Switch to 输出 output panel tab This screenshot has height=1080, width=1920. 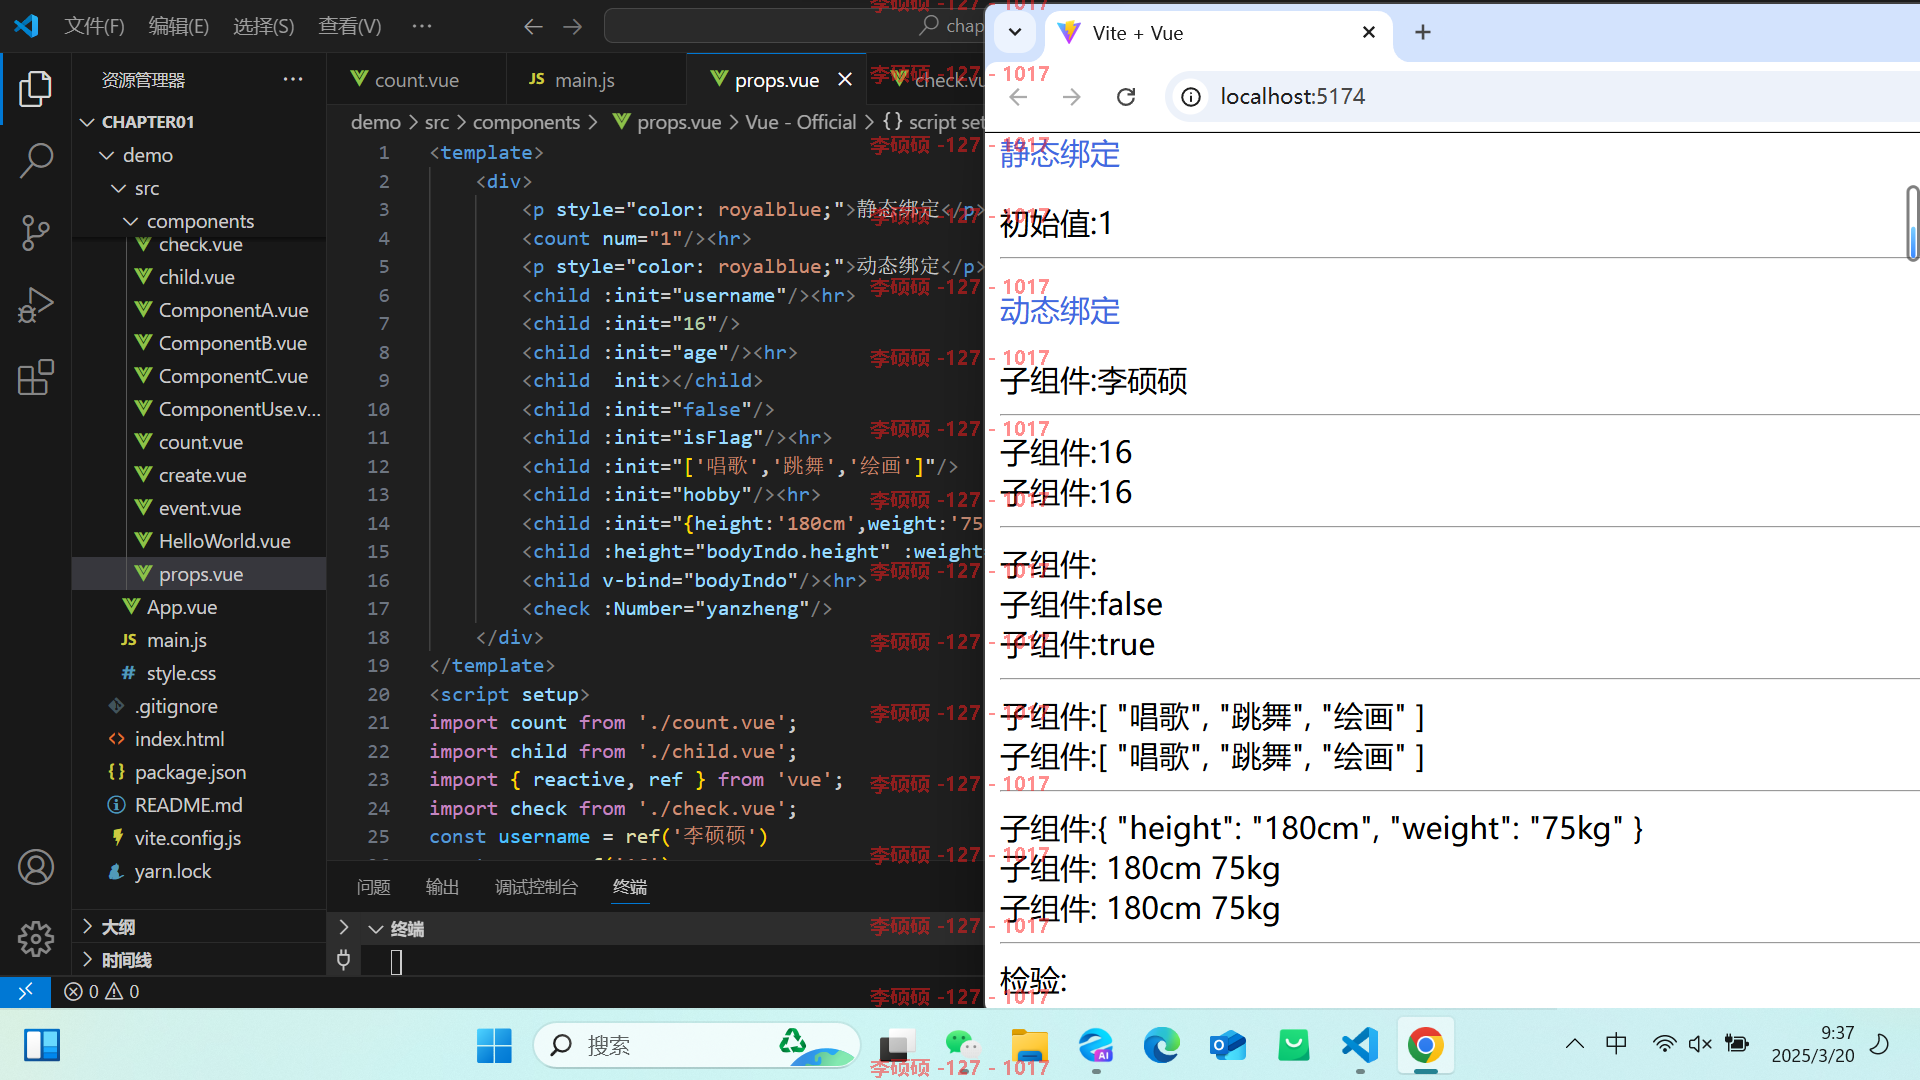[442, 887]
